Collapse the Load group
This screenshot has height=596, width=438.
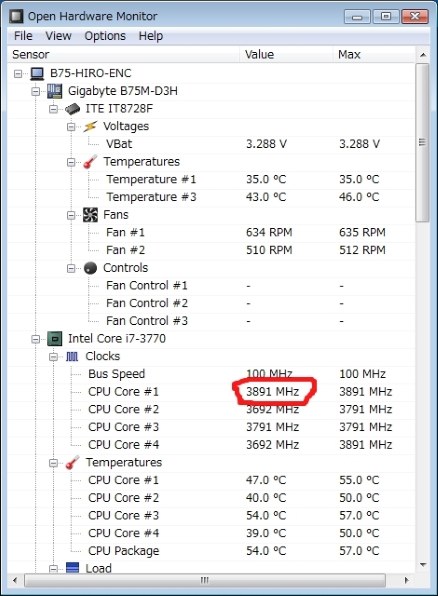click(x=53, y=569)
